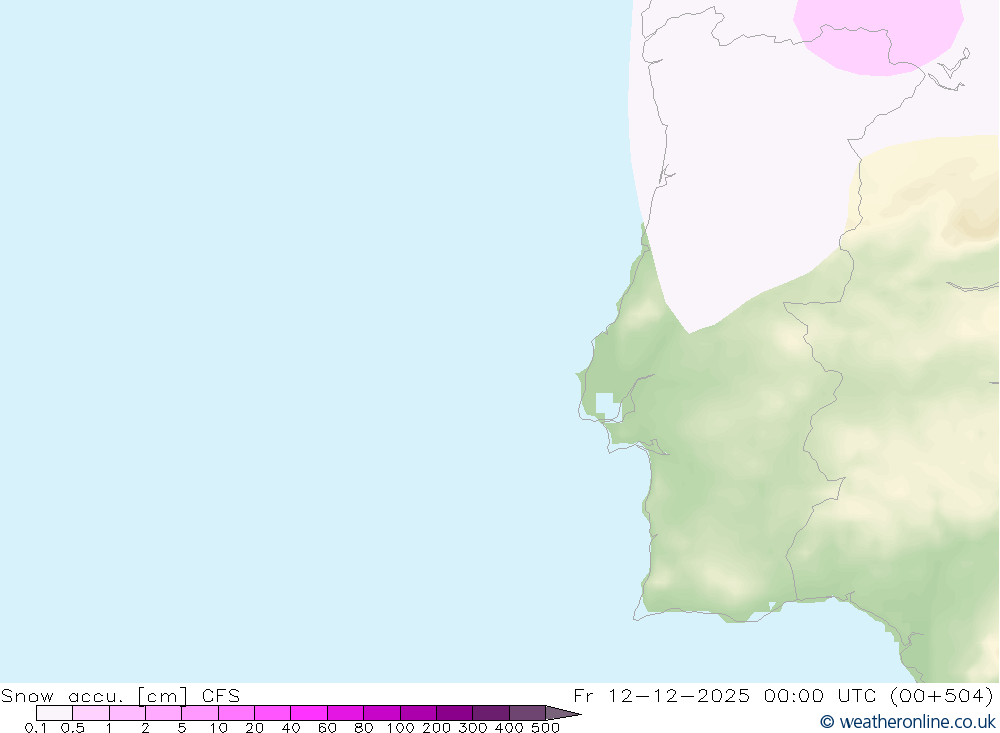This screenshot has width=1000, height=733.
Task: Choose the 2–5 cm legend swatch
Action: [x=163, y=713]
